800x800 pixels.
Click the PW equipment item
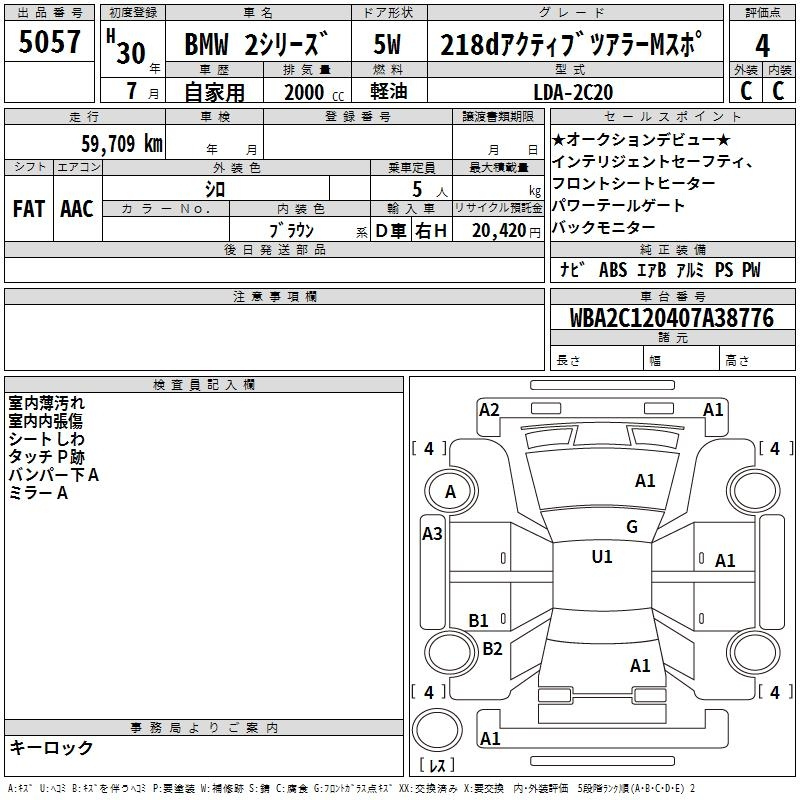751,270
